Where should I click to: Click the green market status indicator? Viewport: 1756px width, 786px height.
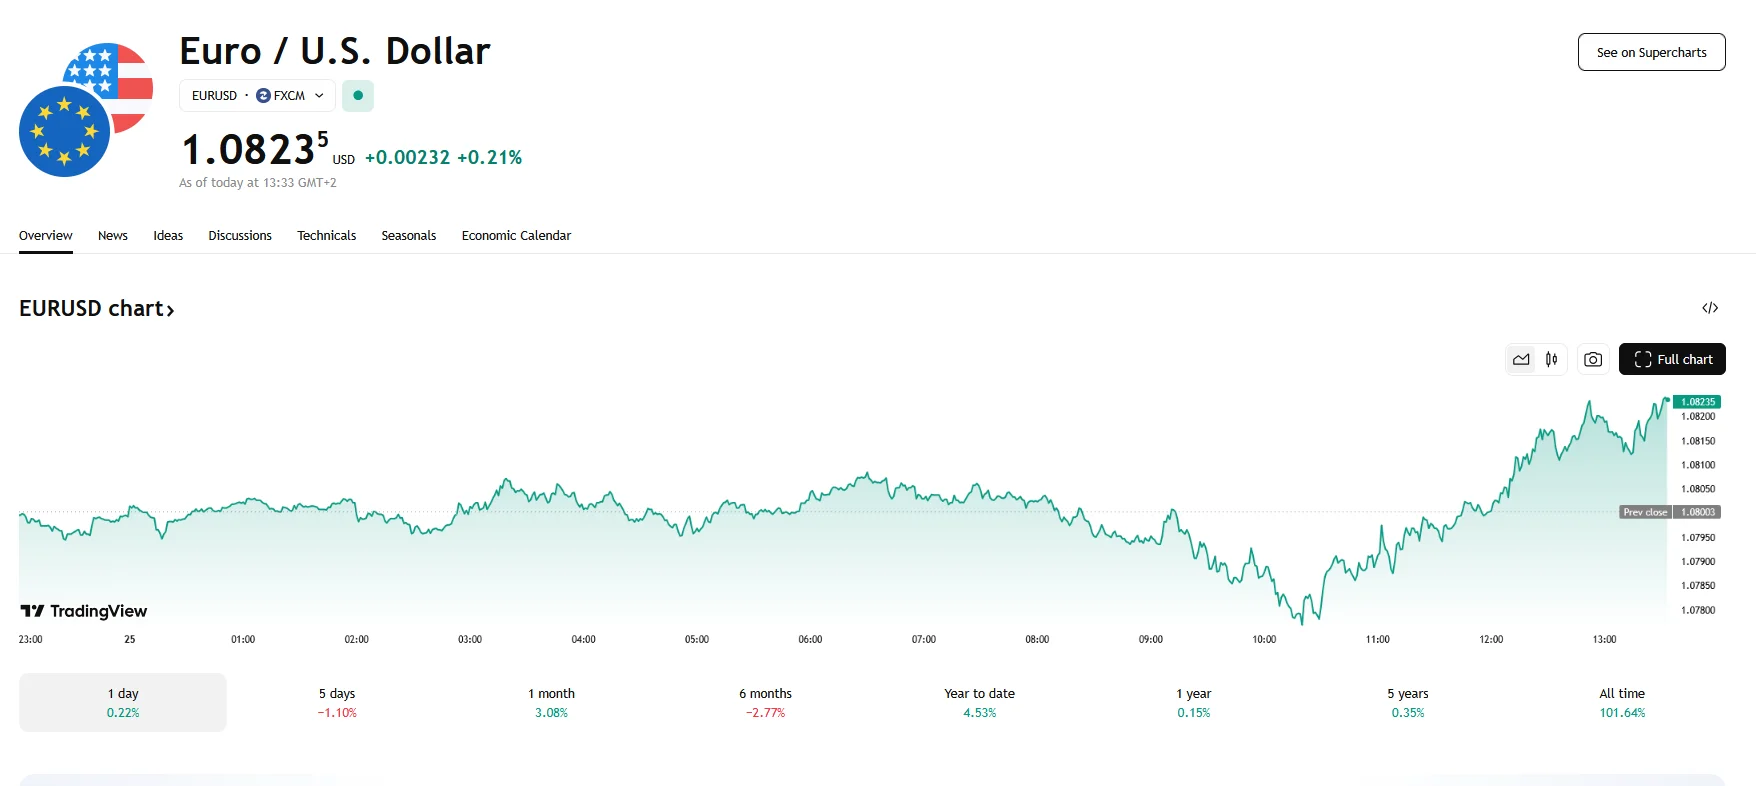point(358,96)
